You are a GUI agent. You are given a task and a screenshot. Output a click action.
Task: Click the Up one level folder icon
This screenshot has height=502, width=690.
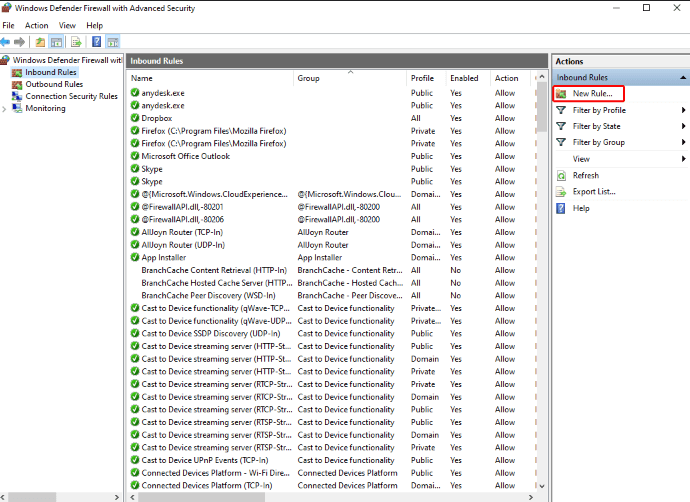click(40, 42)
